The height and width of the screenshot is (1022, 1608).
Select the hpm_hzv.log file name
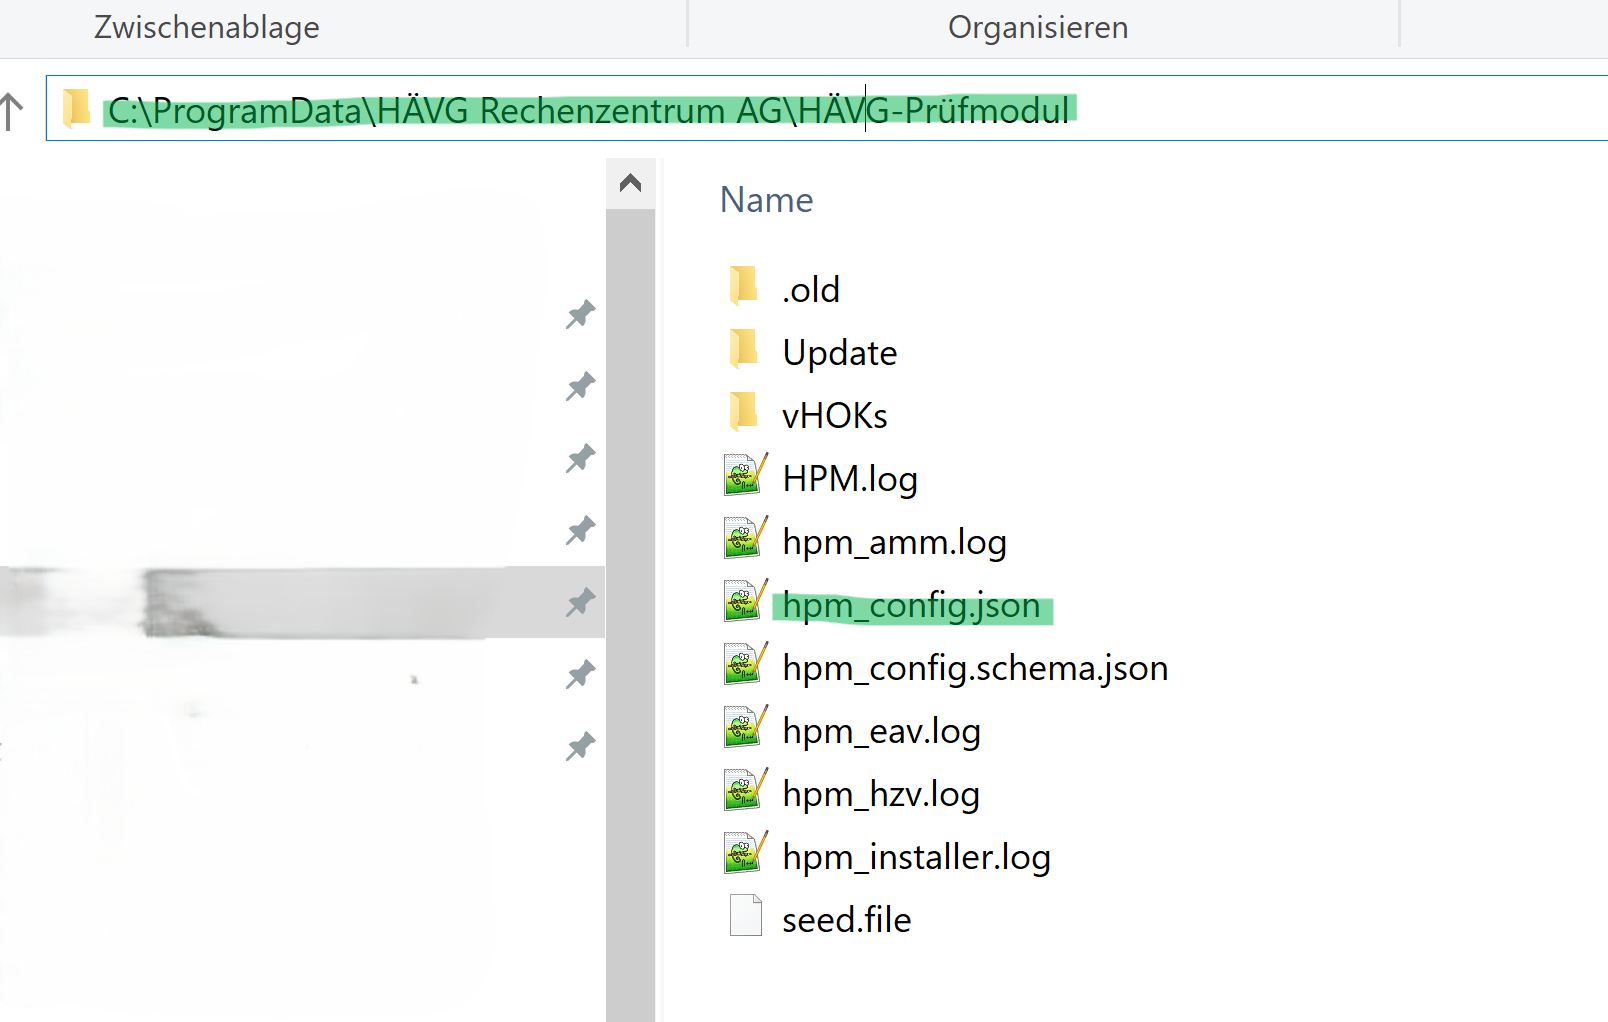point(880,794)
